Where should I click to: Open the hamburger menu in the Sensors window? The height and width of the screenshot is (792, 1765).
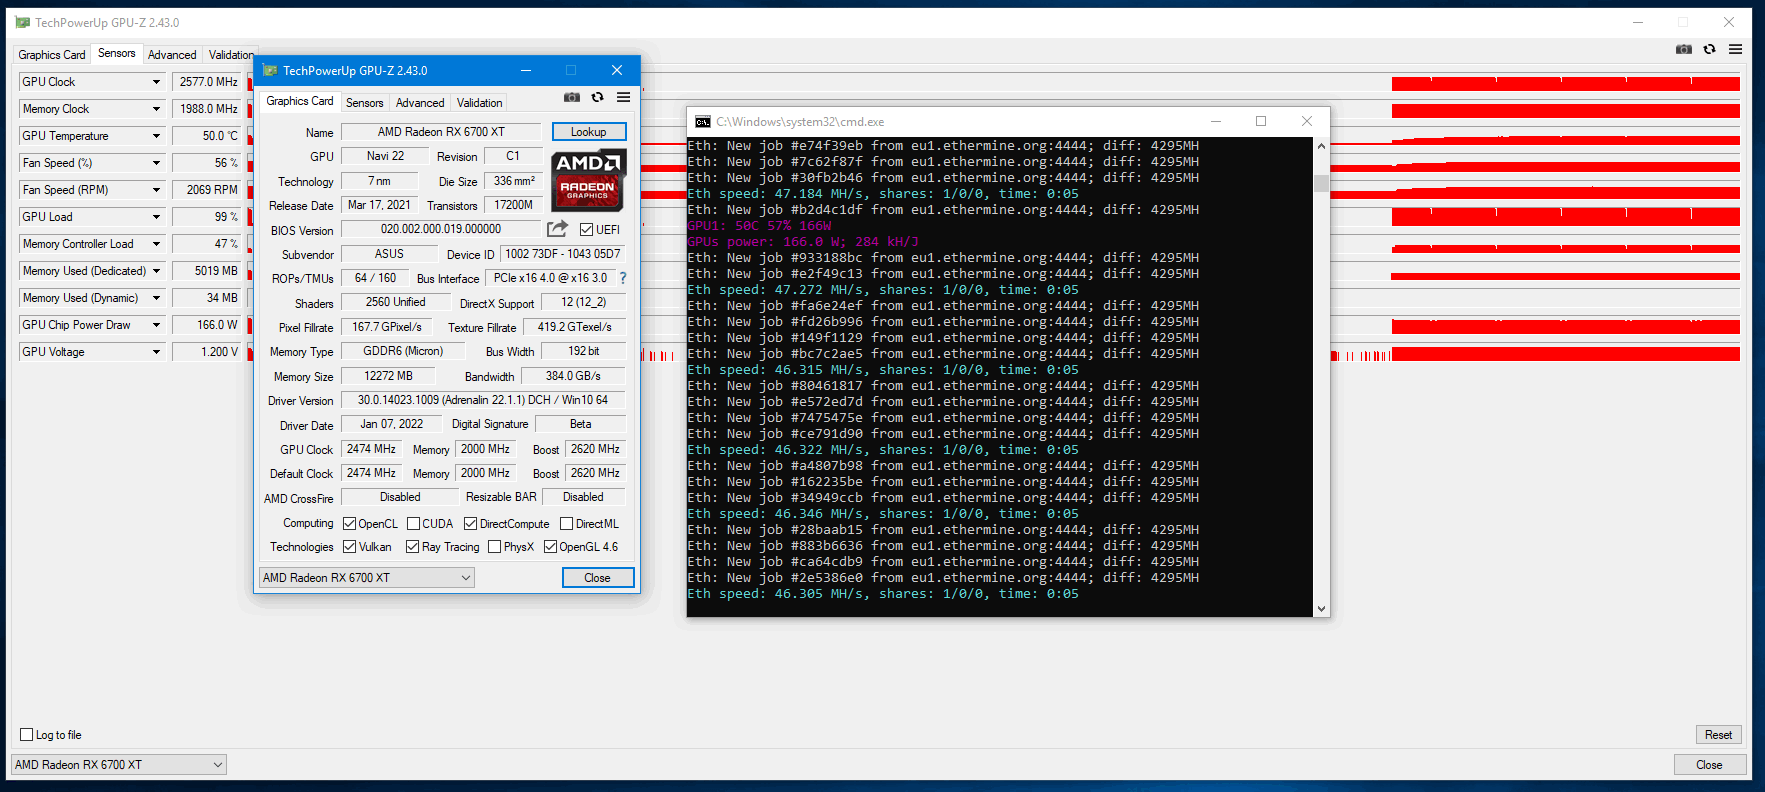[1736, 49]
